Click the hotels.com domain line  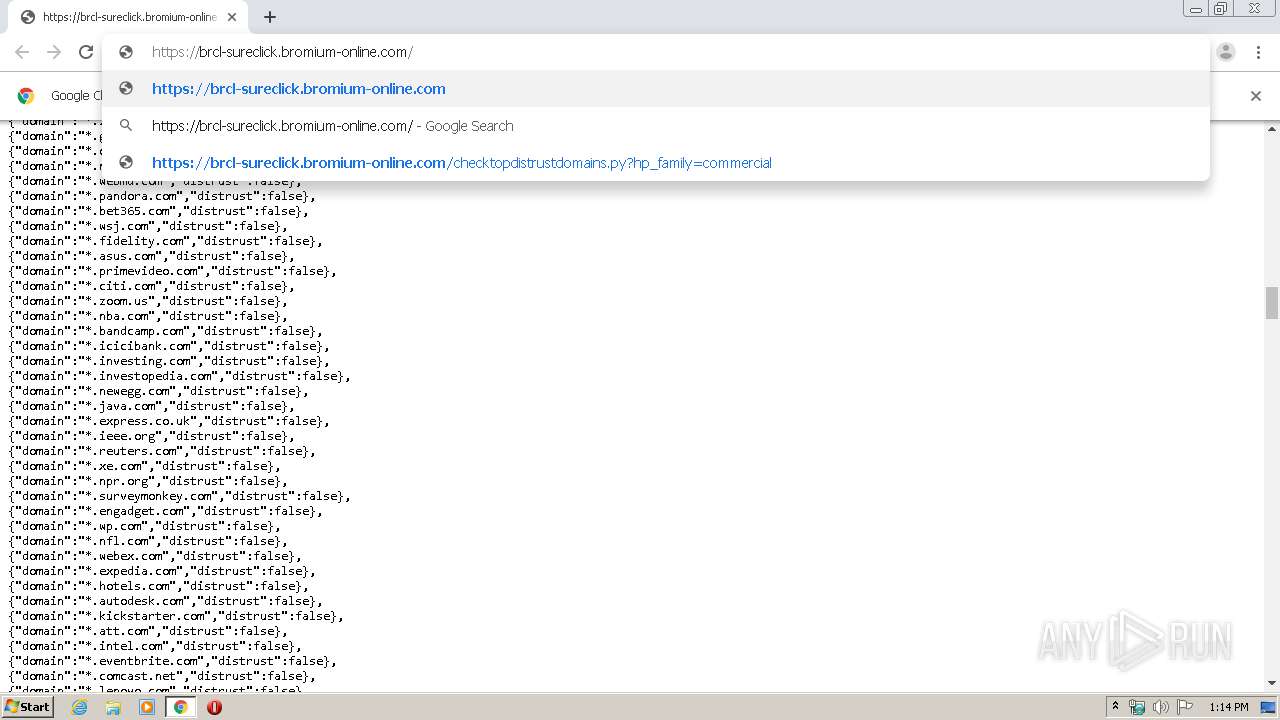coord(158,586)
